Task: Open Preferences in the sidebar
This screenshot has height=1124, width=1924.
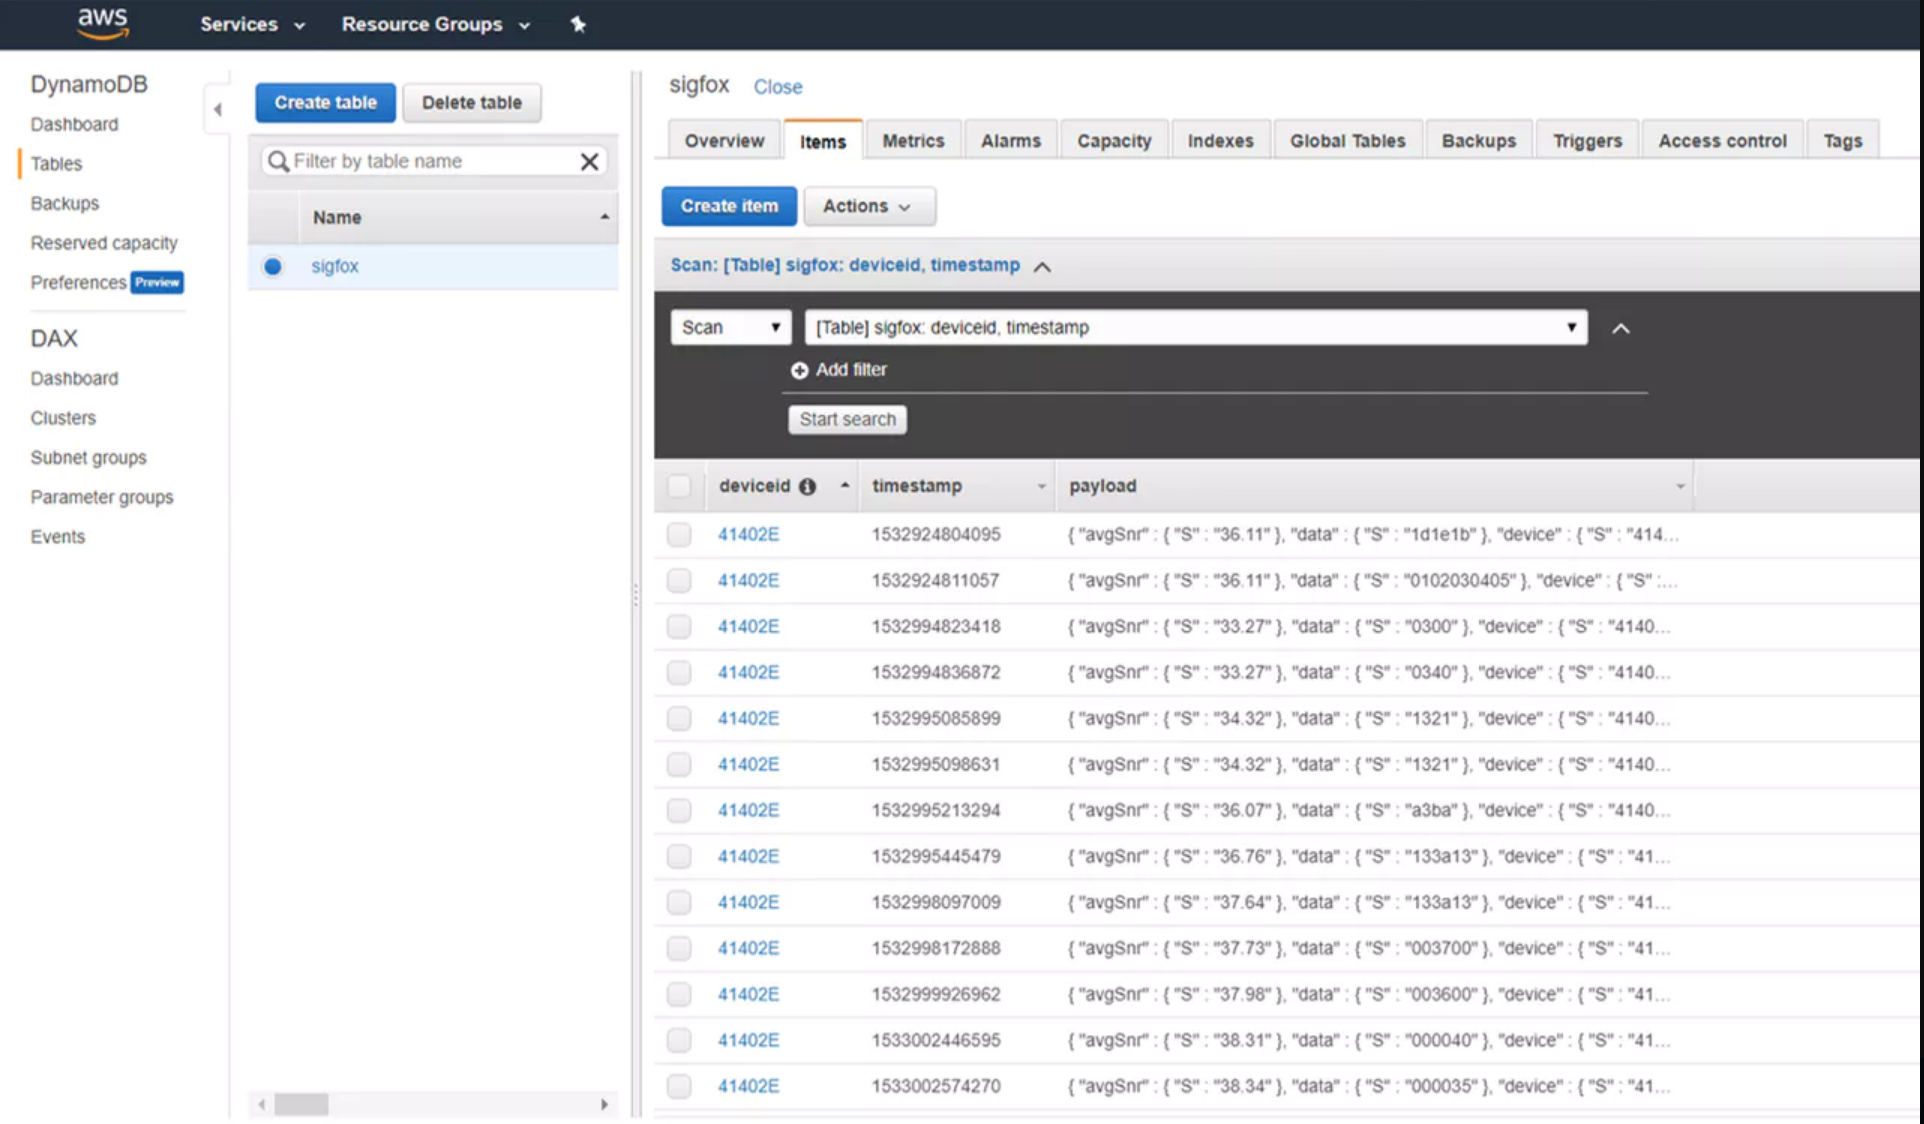Action: point(78,283)
